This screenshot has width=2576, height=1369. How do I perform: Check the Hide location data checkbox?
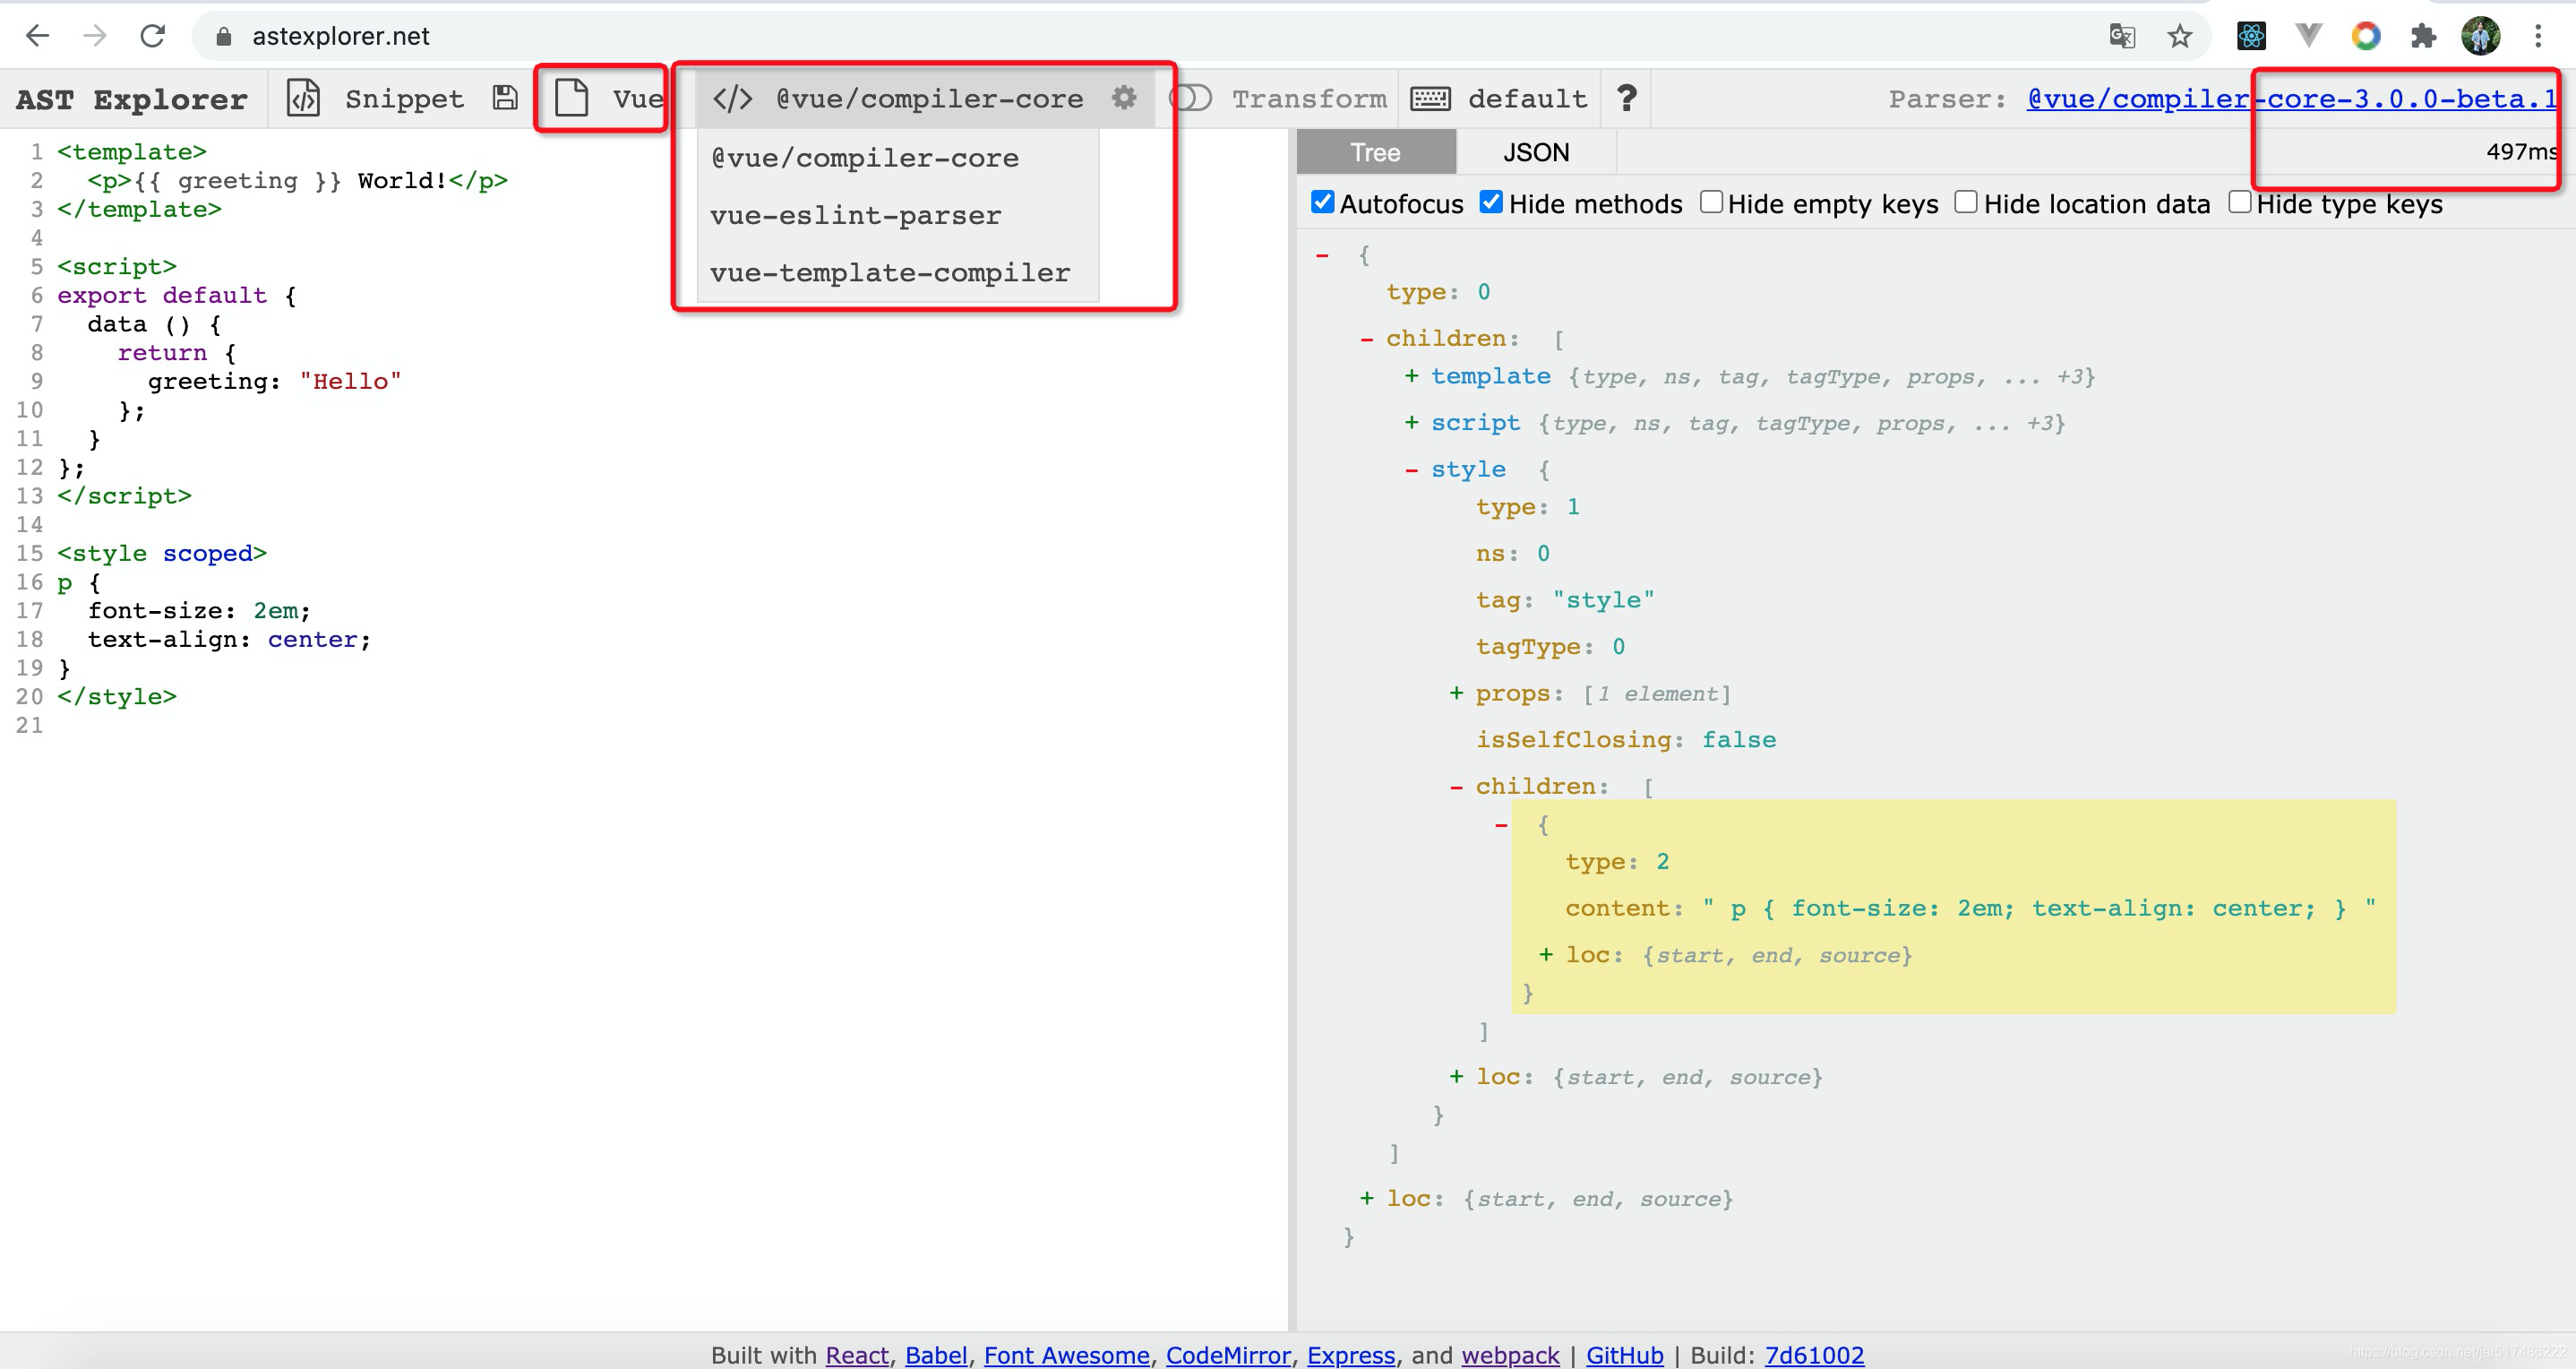point(1966,202)
